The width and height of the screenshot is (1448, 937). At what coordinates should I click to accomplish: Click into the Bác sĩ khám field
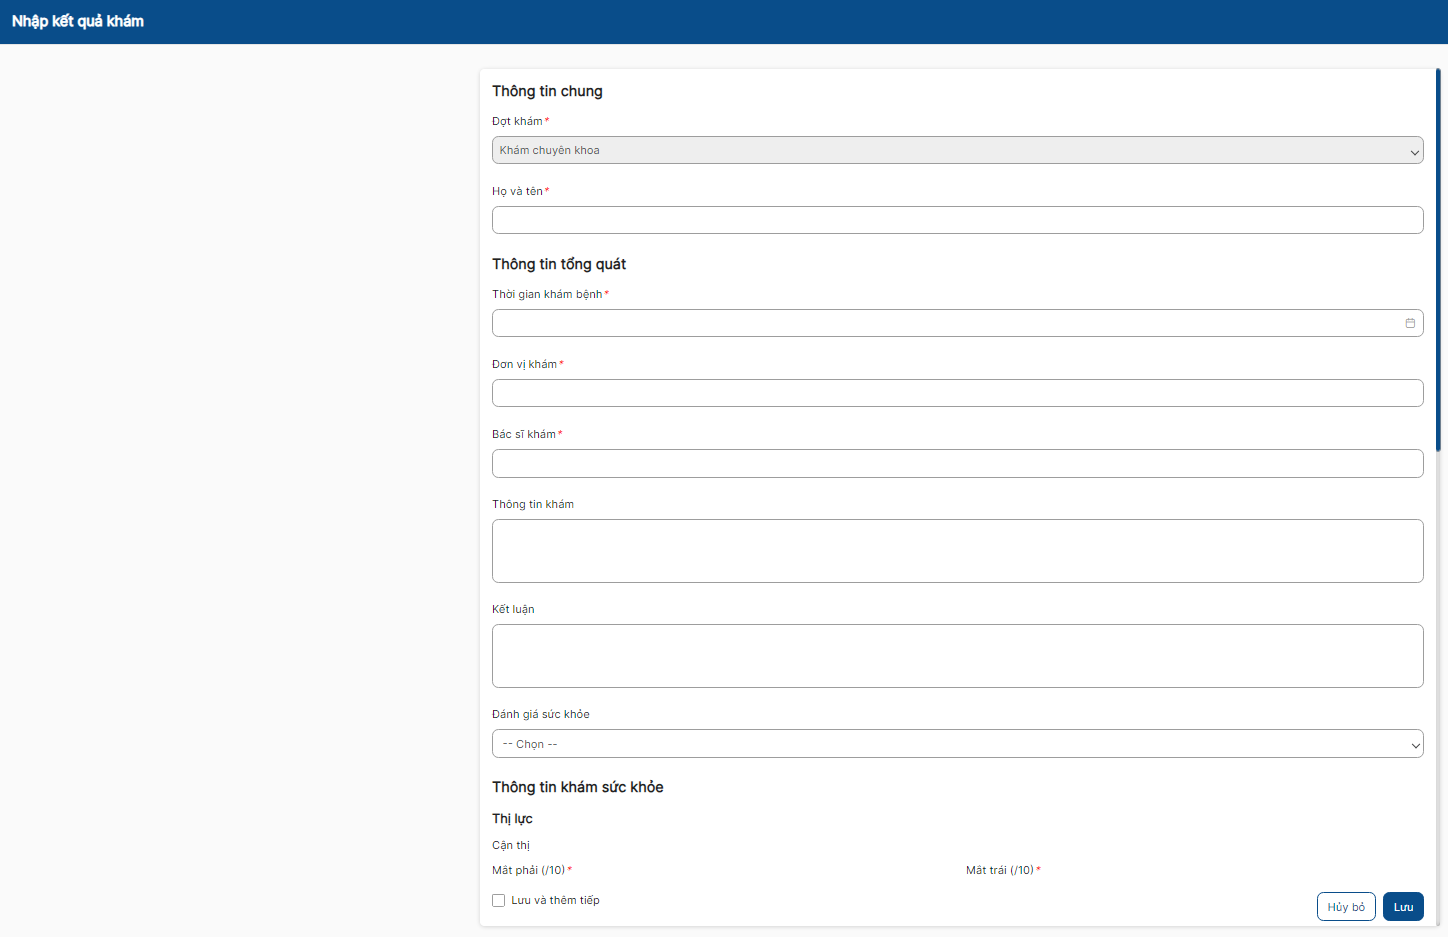click(957, 463)
